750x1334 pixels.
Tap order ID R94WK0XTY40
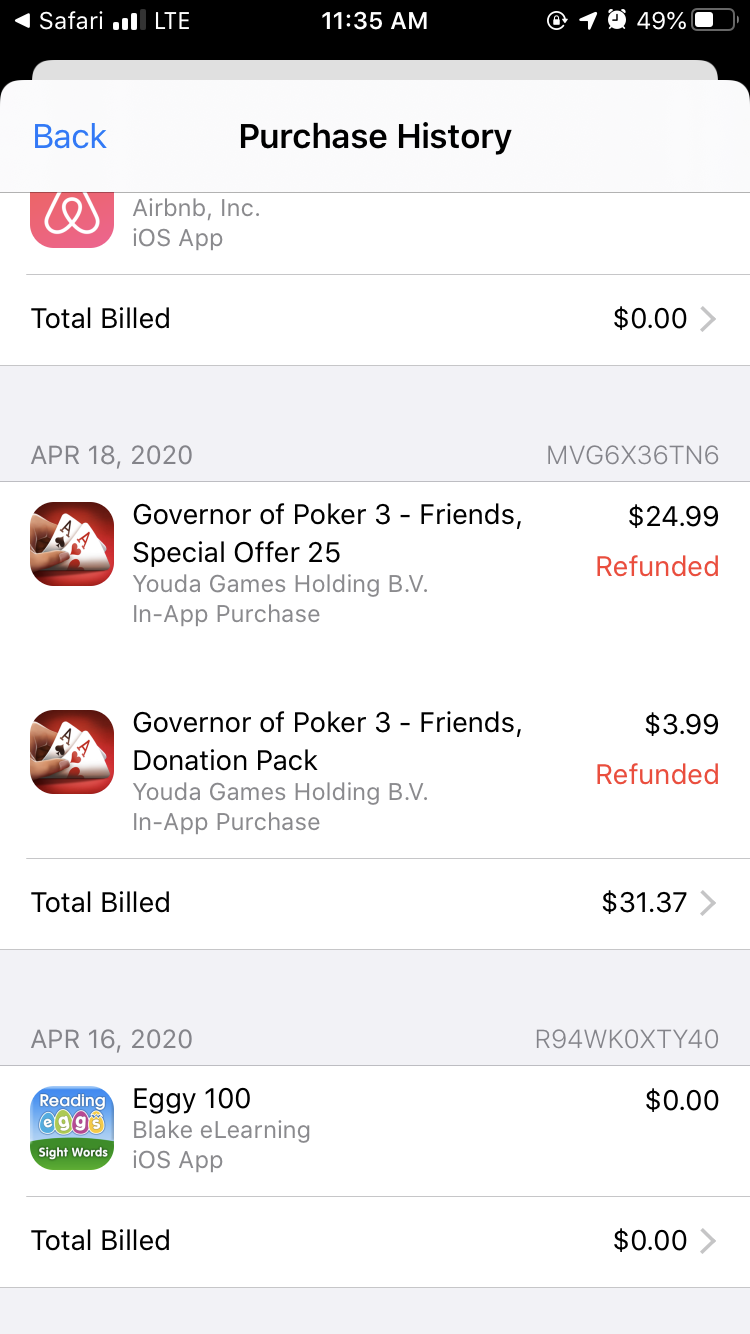click(x=626, y=1039)
